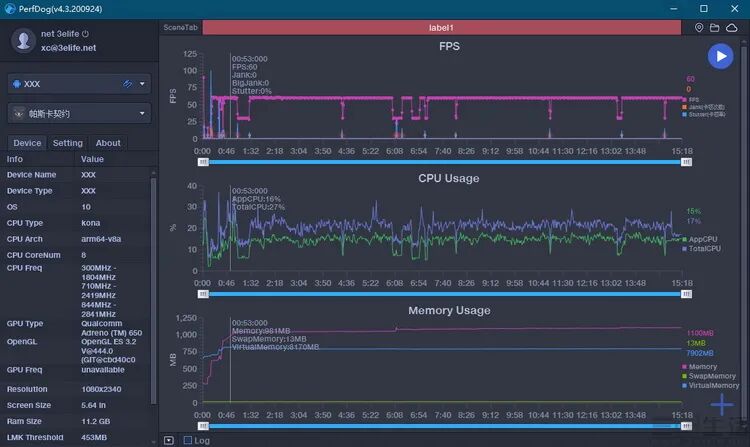Click the location pin icon in SceneTab bar
This screenshot has height=447, width=750.
click(699, 28)
